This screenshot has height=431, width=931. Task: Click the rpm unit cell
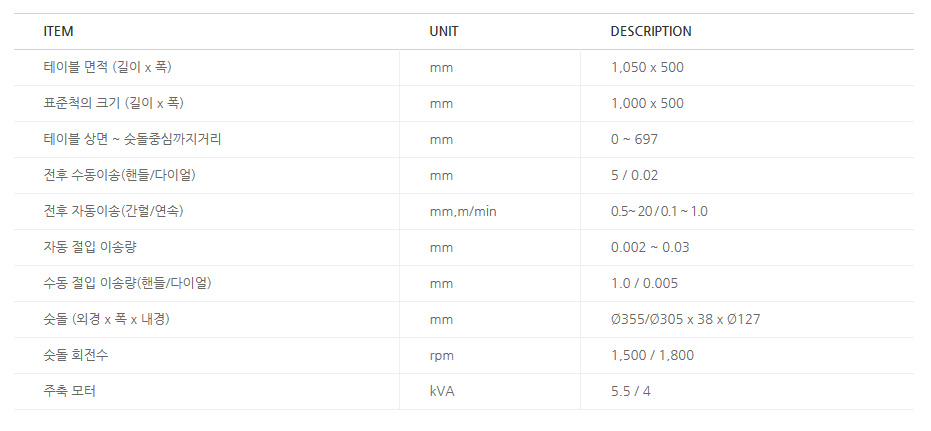(440, 355)
